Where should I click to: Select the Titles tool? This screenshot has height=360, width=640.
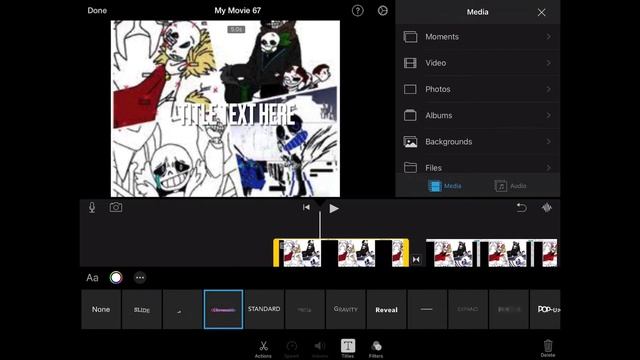tap(348, 348)
